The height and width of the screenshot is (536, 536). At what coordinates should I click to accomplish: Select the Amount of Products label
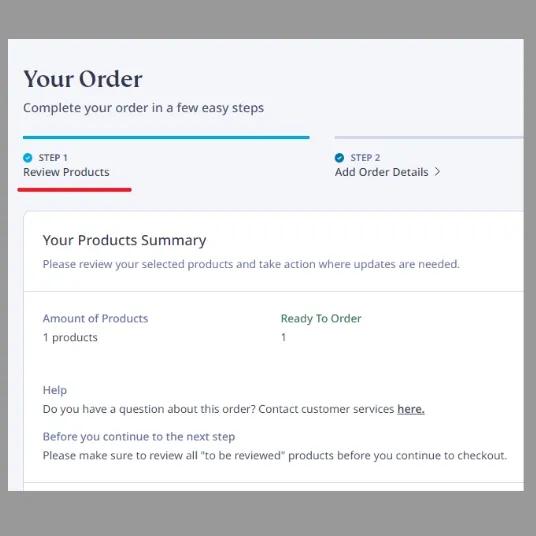(x=95, y=318)
